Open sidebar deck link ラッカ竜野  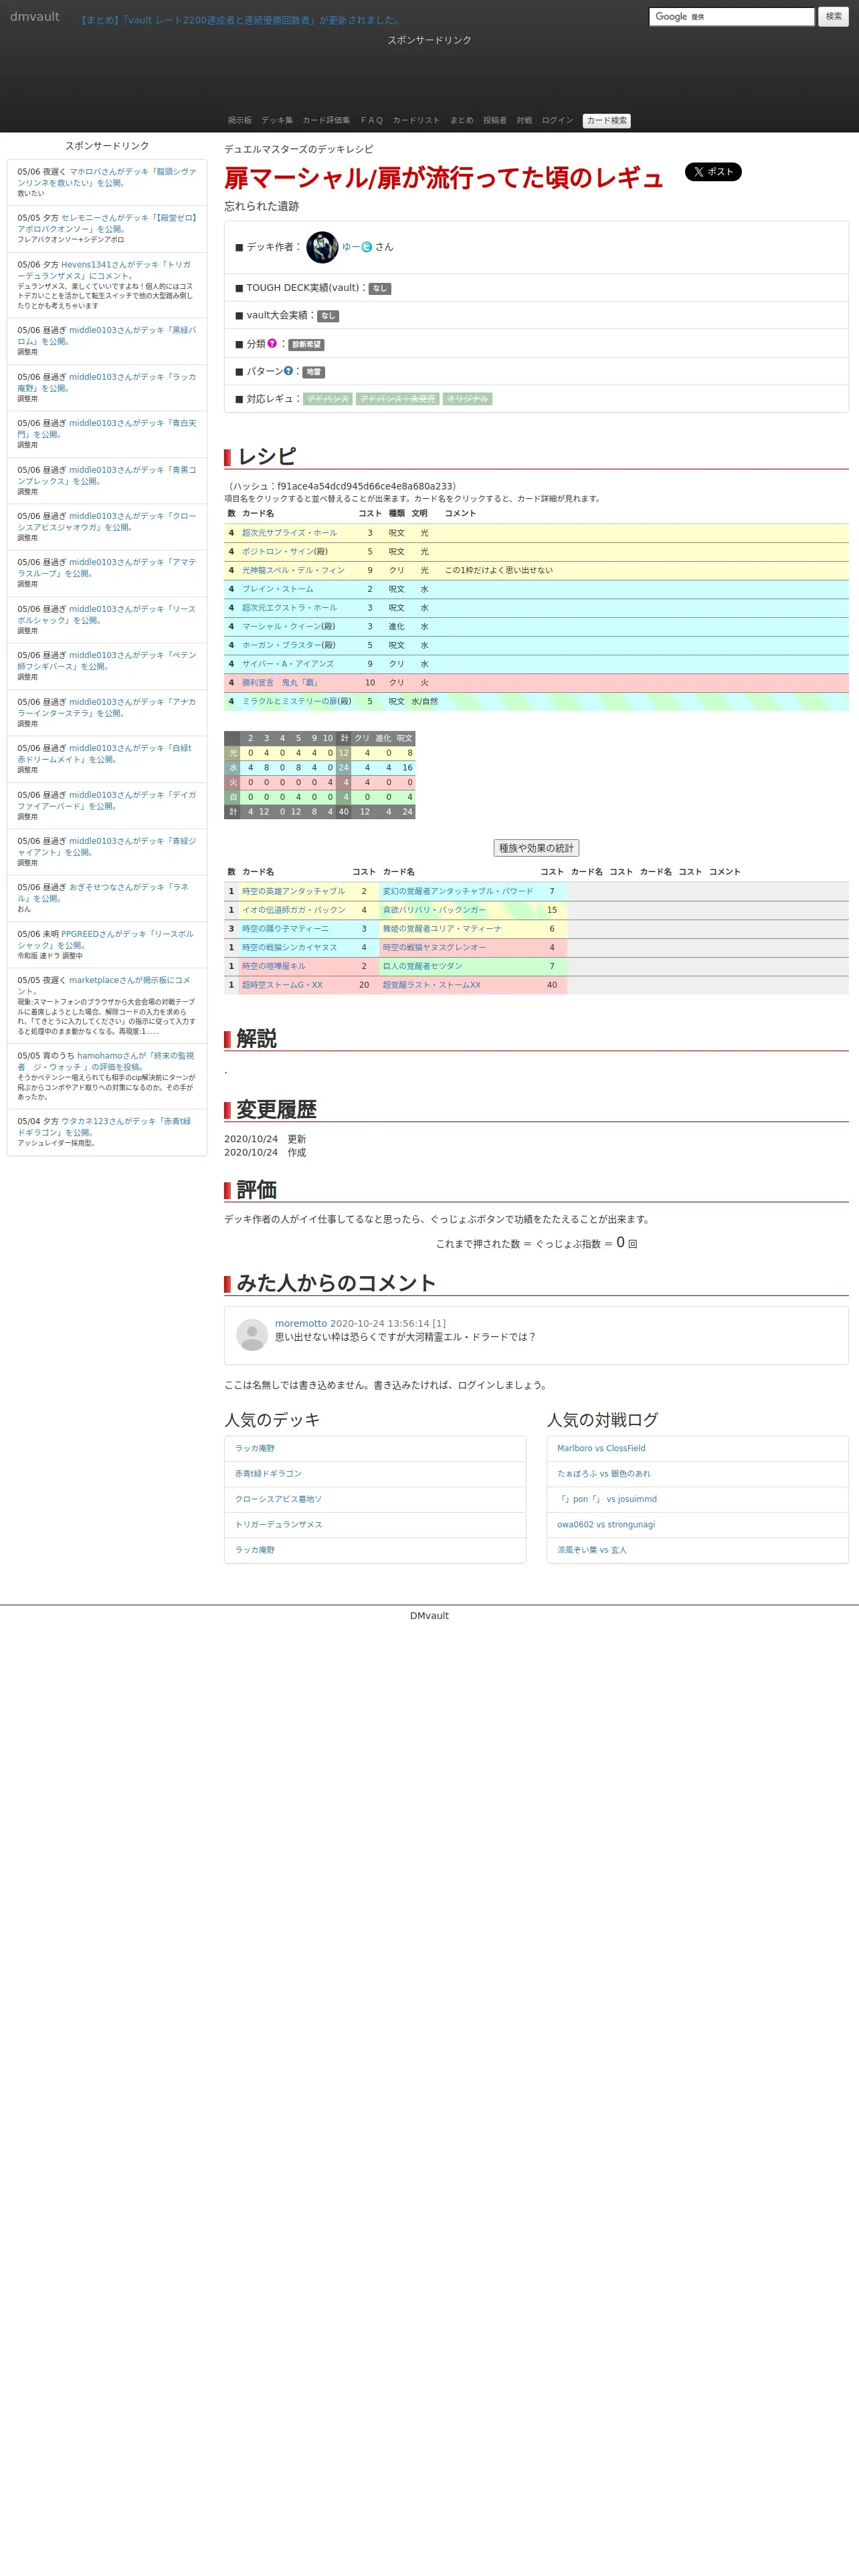point(106,382)
